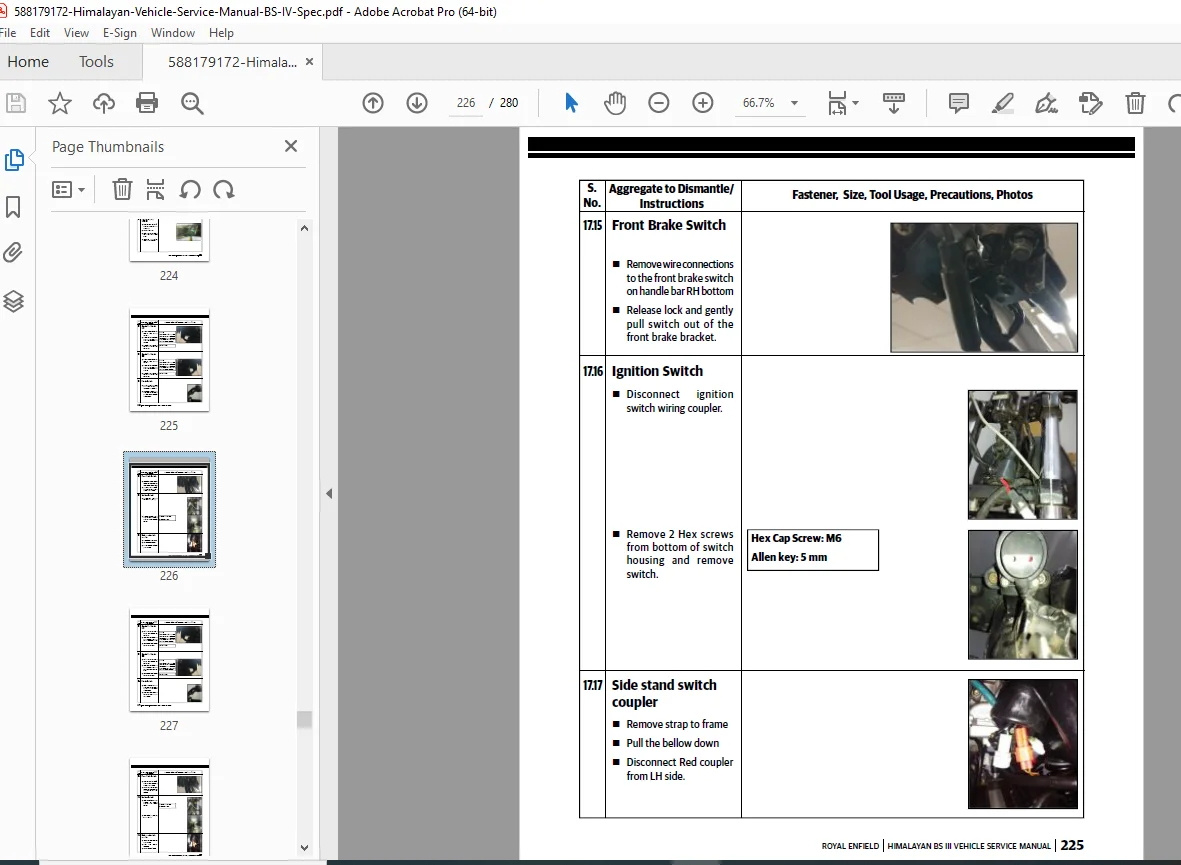Click the side stand coupler photo
The image size is (1181, 865).
(1022, 744)
